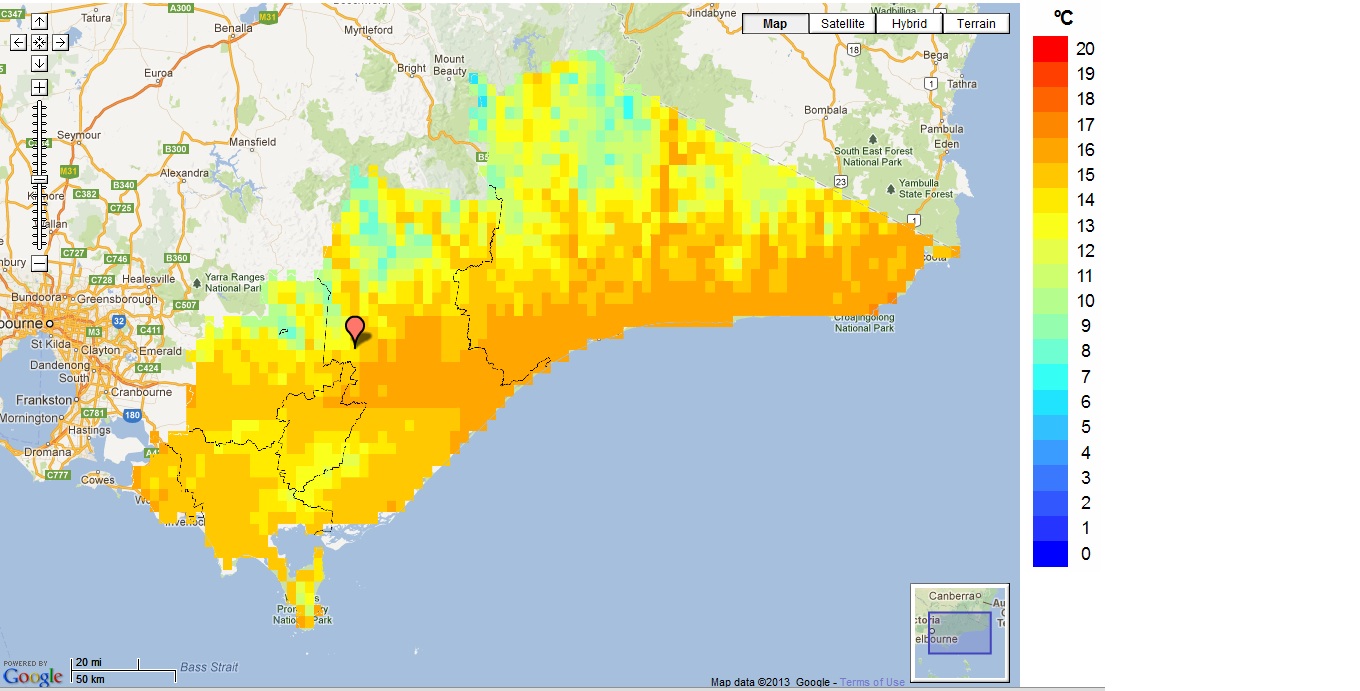Zoom in using the plus button
Screen dimensions: 1360x691
pyautogui.click(x=39, y=87)
